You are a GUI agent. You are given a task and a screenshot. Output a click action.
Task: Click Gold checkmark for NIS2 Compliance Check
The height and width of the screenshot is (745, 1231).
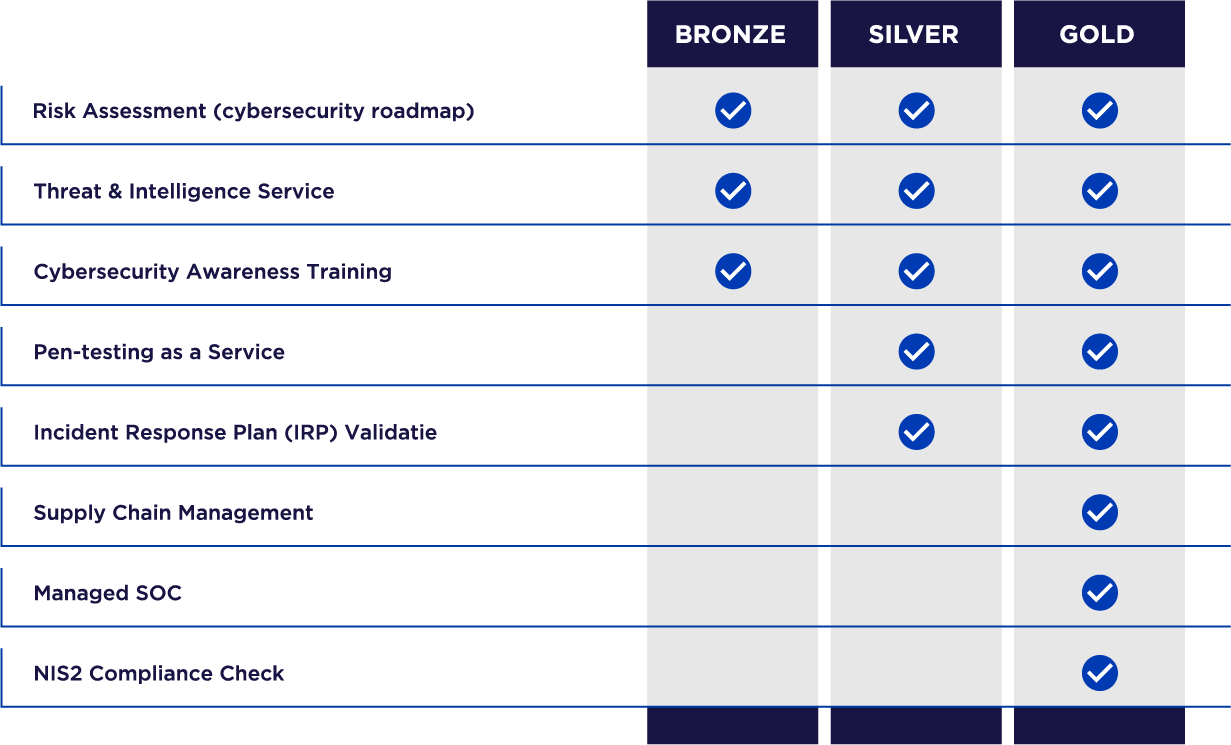pyautogui.click(x=1100, y=673)
